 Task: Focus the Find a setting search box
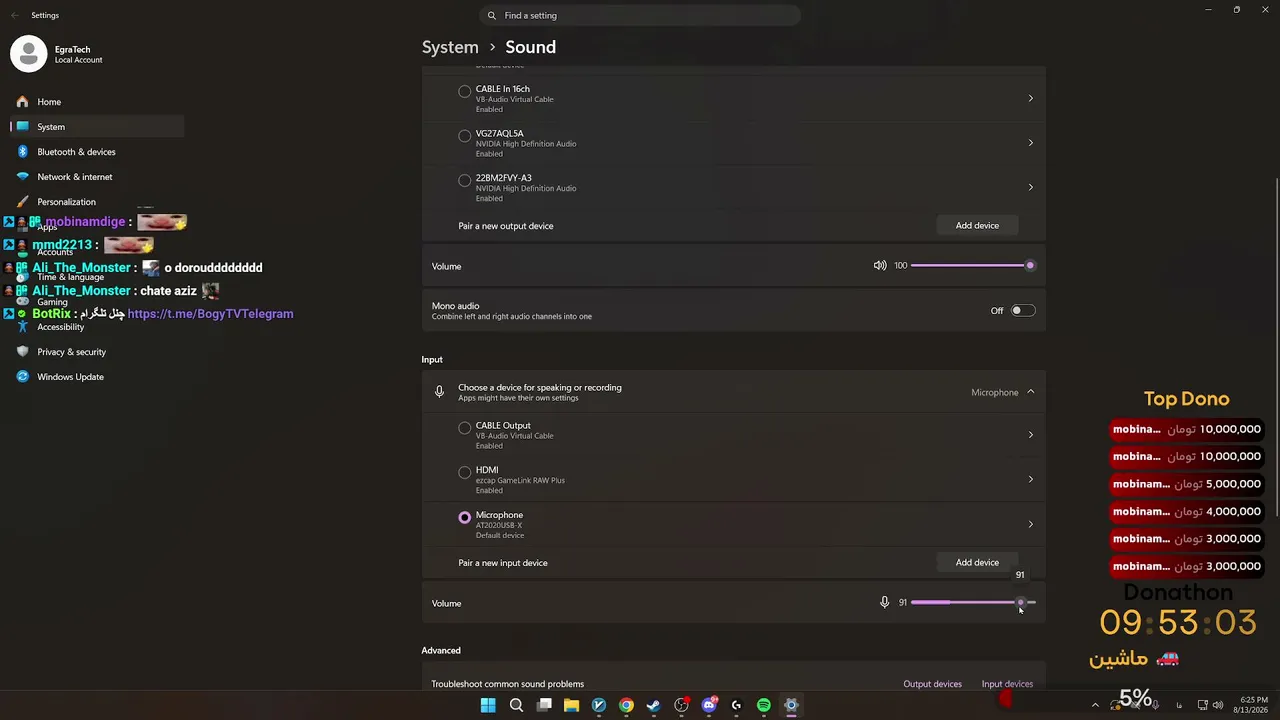[640, 16]
